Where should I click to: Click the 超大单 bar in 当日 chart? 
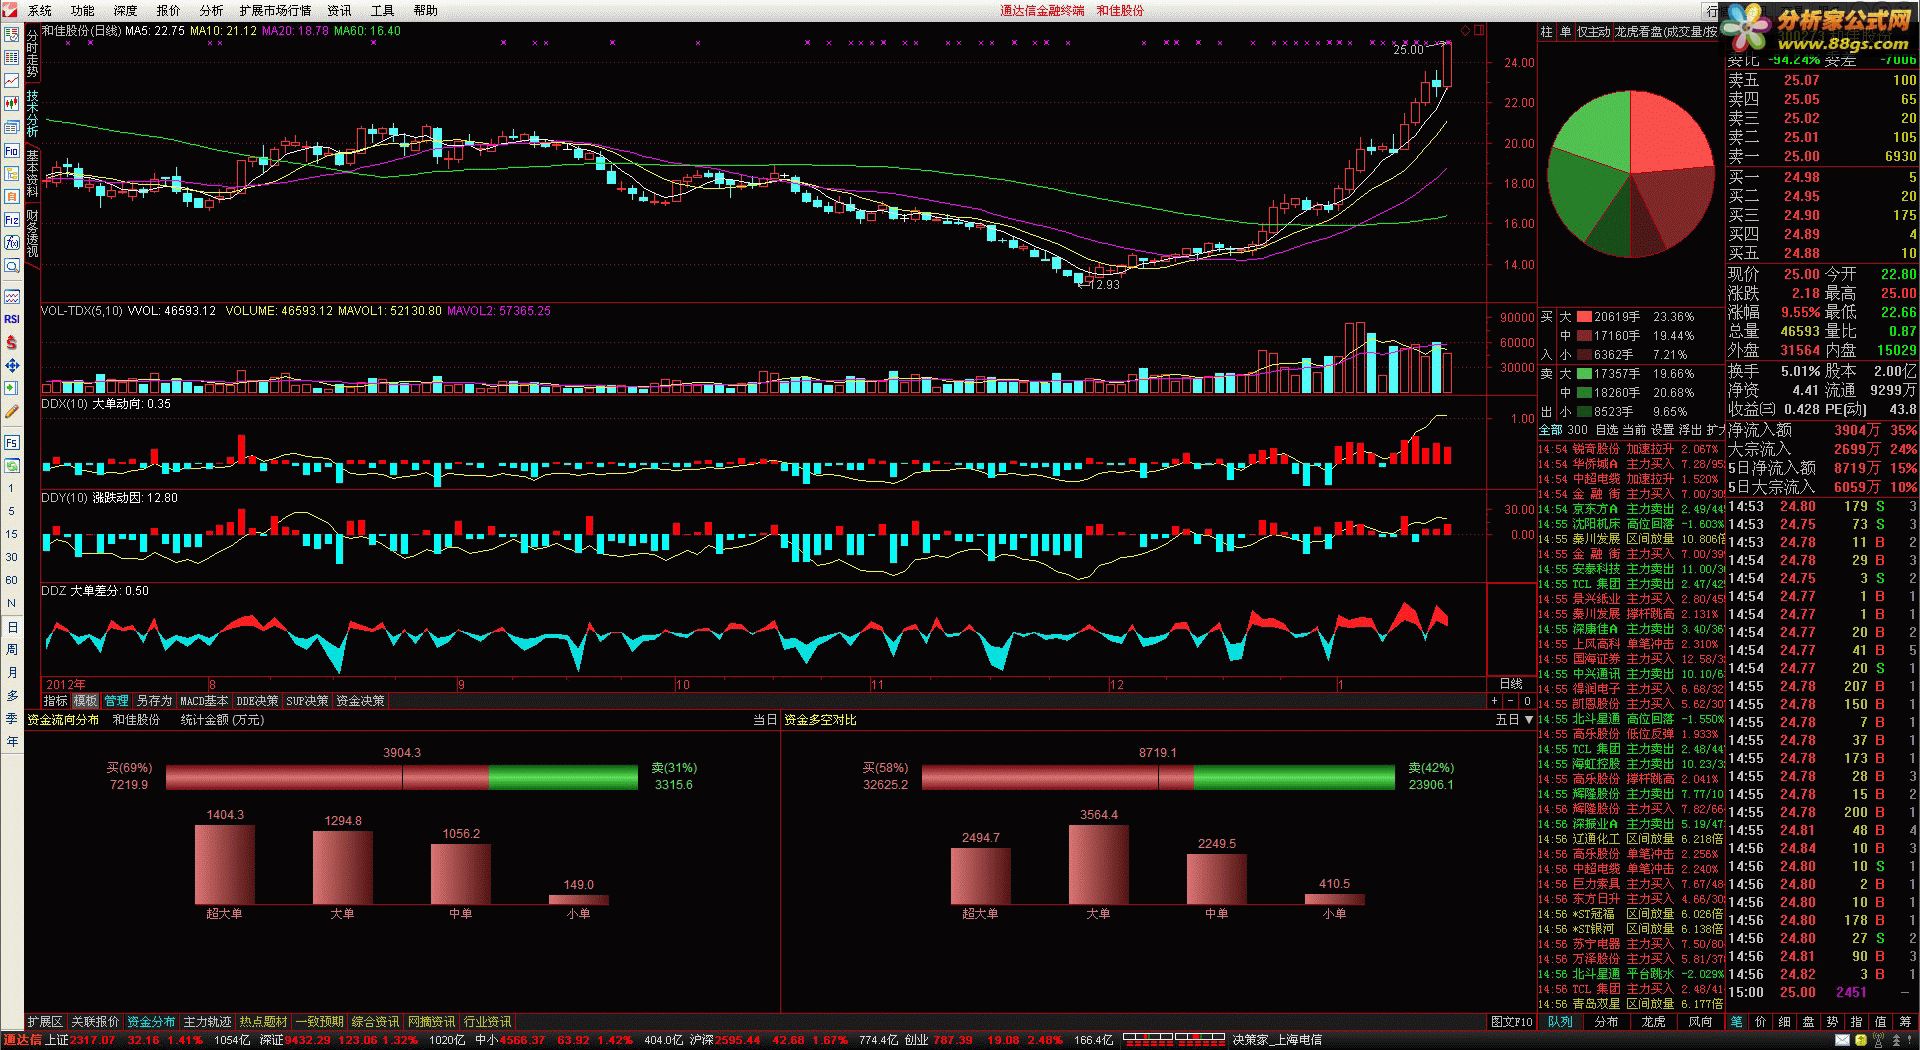[x=224, y=865]
